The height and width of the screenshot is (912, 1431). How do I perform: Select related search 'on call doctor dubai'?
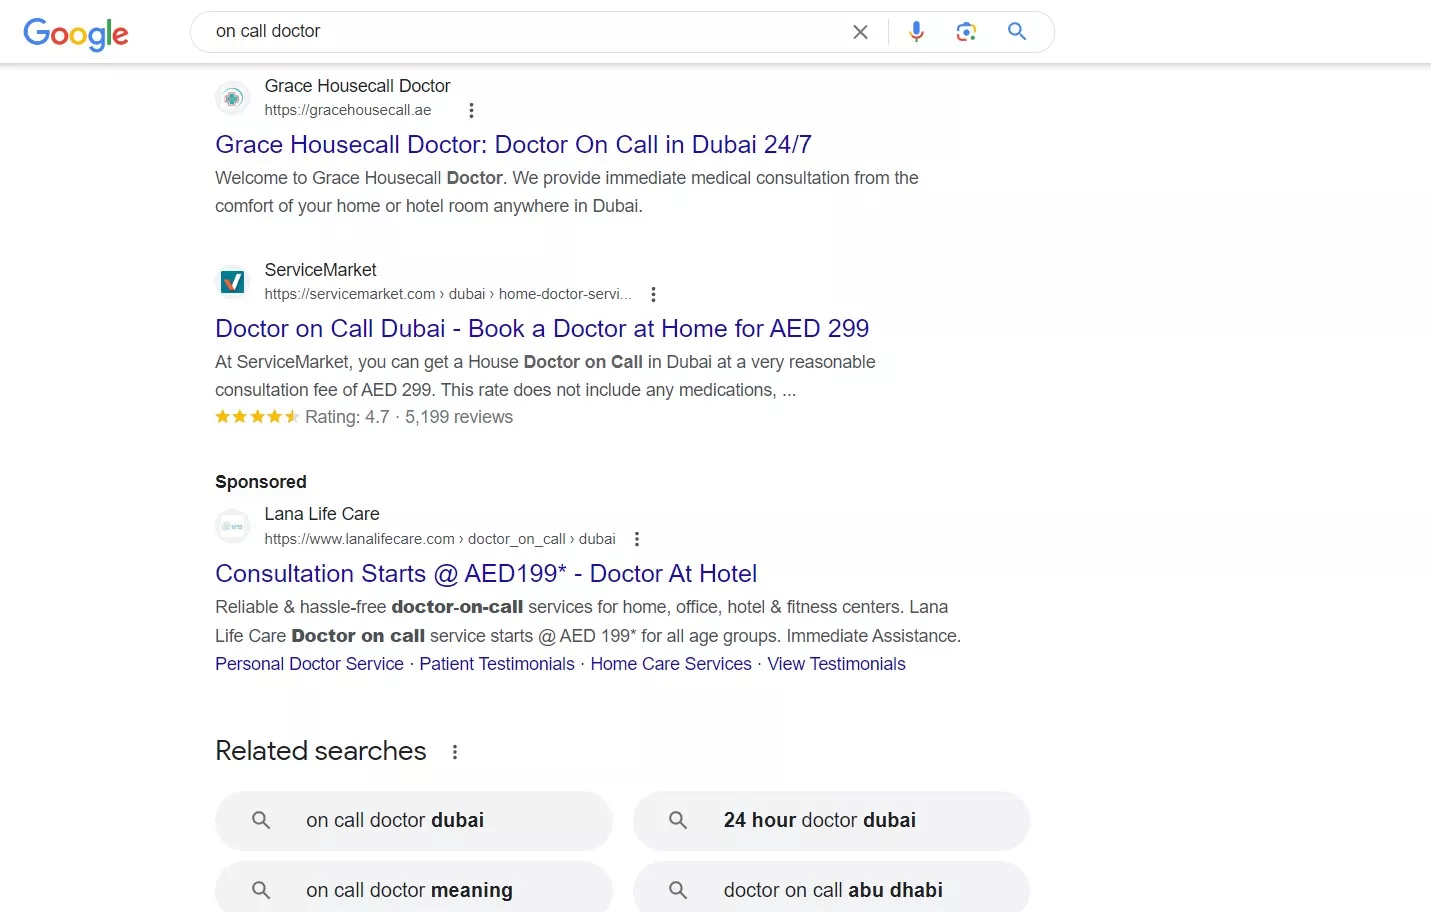click(x=413, y=821)
